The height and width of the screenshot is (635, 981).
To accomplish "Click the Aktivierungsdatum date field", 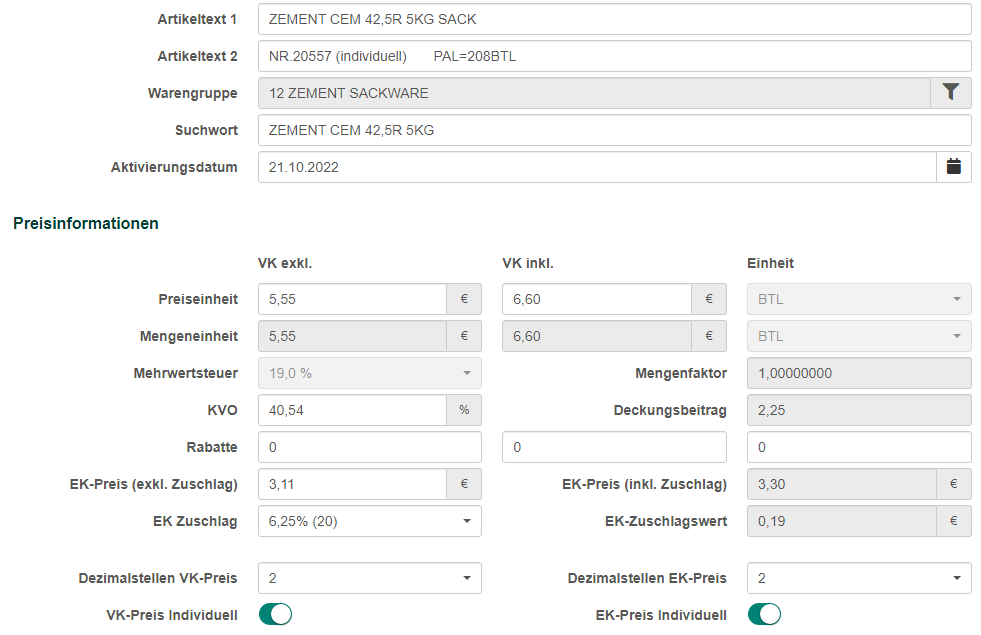I will pyautogui.click(x=597, y=167).
